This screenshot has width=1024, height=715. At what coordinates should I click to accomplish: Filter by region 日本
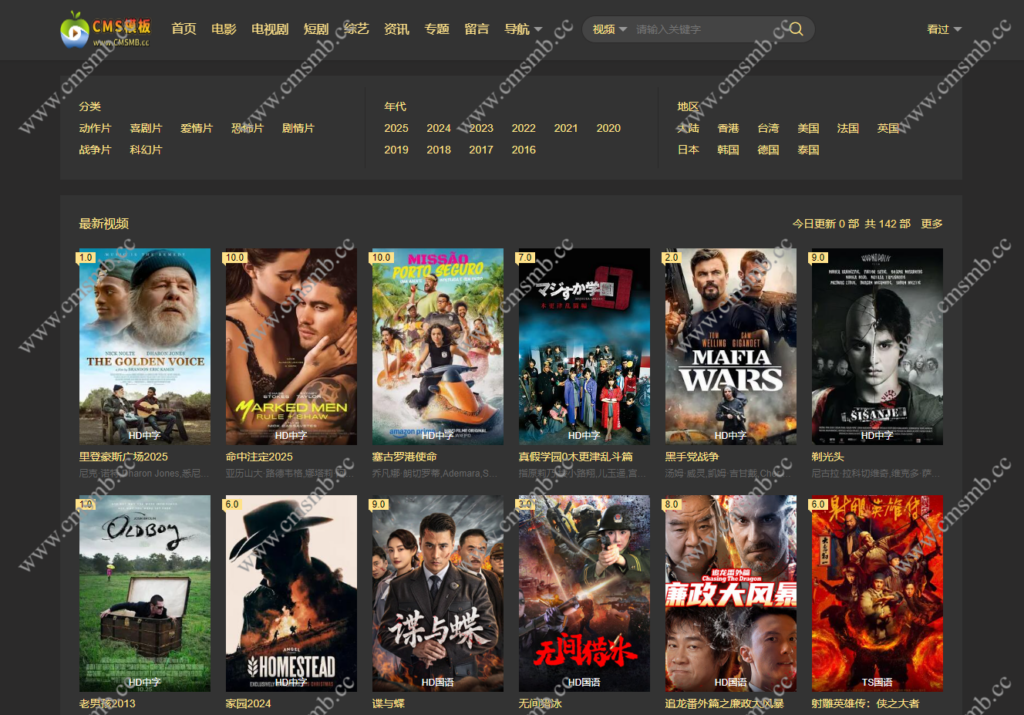688,150
